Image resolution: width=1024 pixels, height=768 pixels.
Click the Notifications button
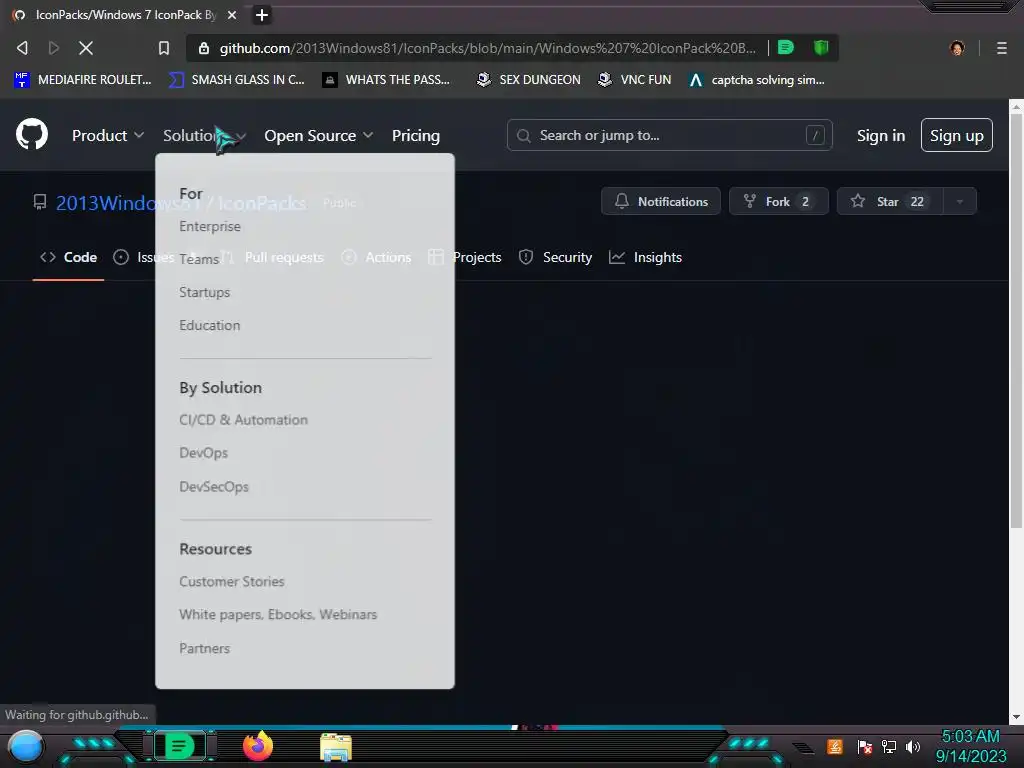tap(660, 201)
